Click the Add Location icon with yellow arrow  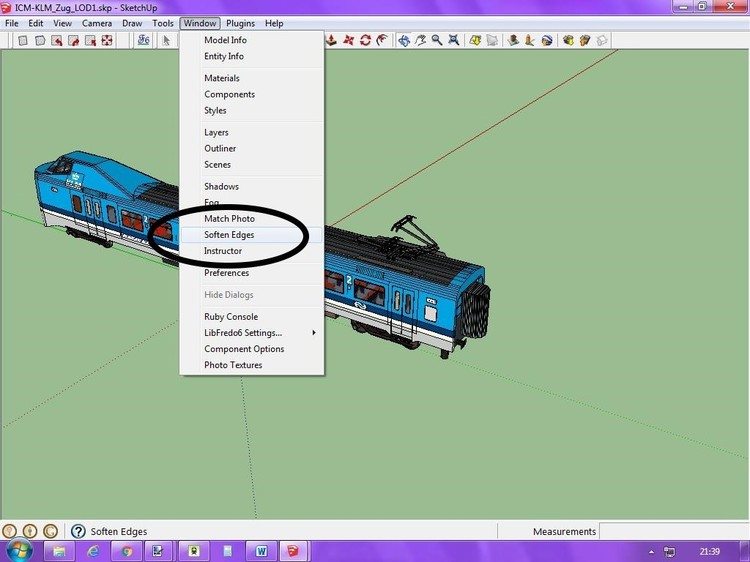(475, 40)
